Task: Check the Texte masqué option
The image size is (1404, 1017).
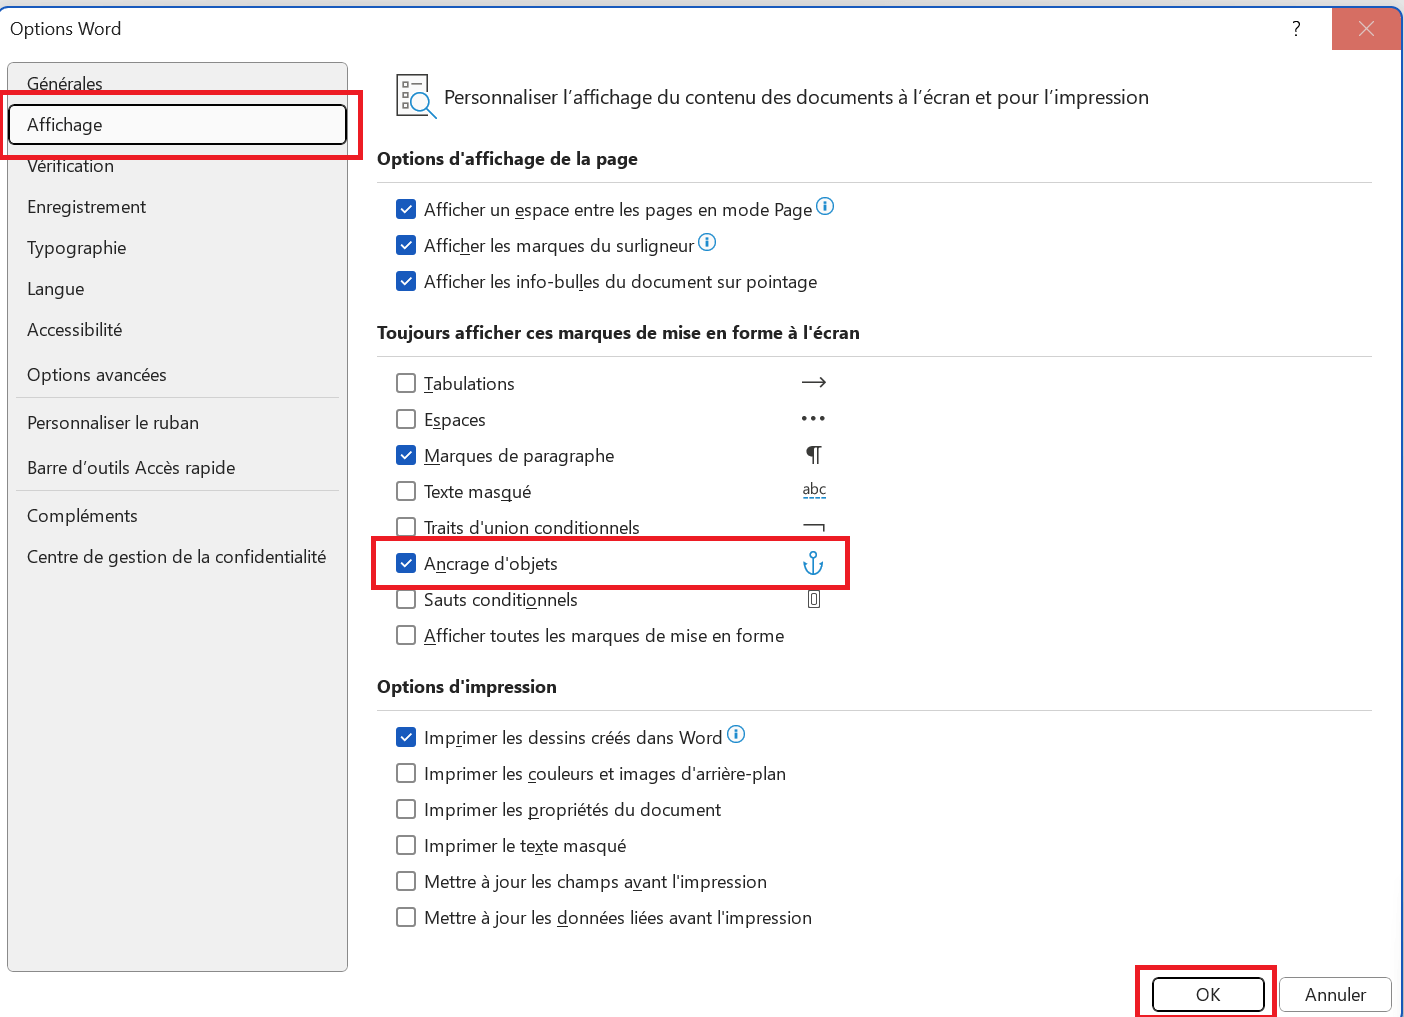Action: [x=406, y=492]
